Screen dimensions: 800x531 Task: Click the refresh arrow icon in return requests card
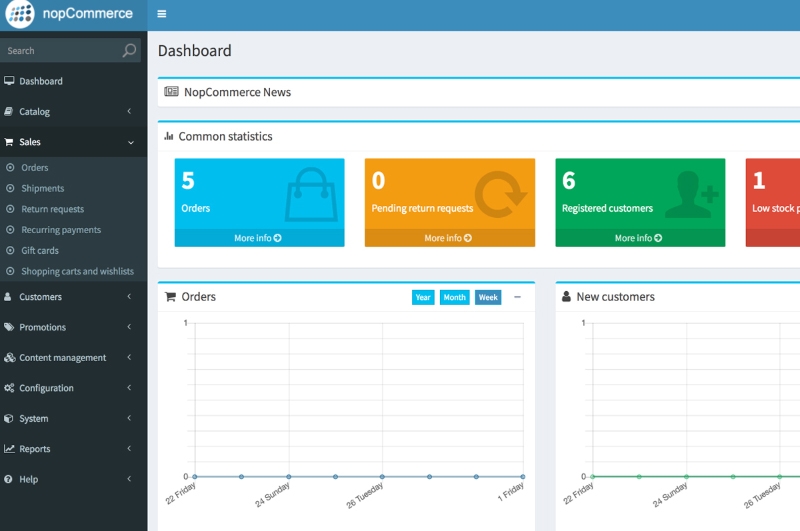[x=501, y=194]
